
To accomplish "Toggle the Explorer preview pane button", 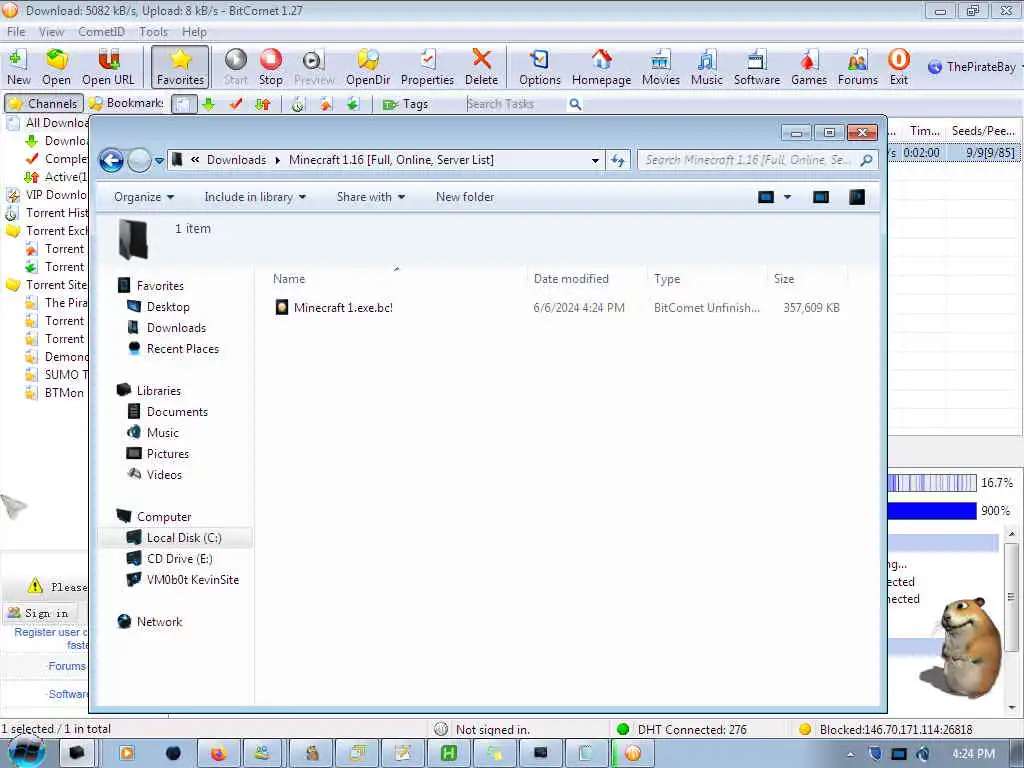I will 821,197.
